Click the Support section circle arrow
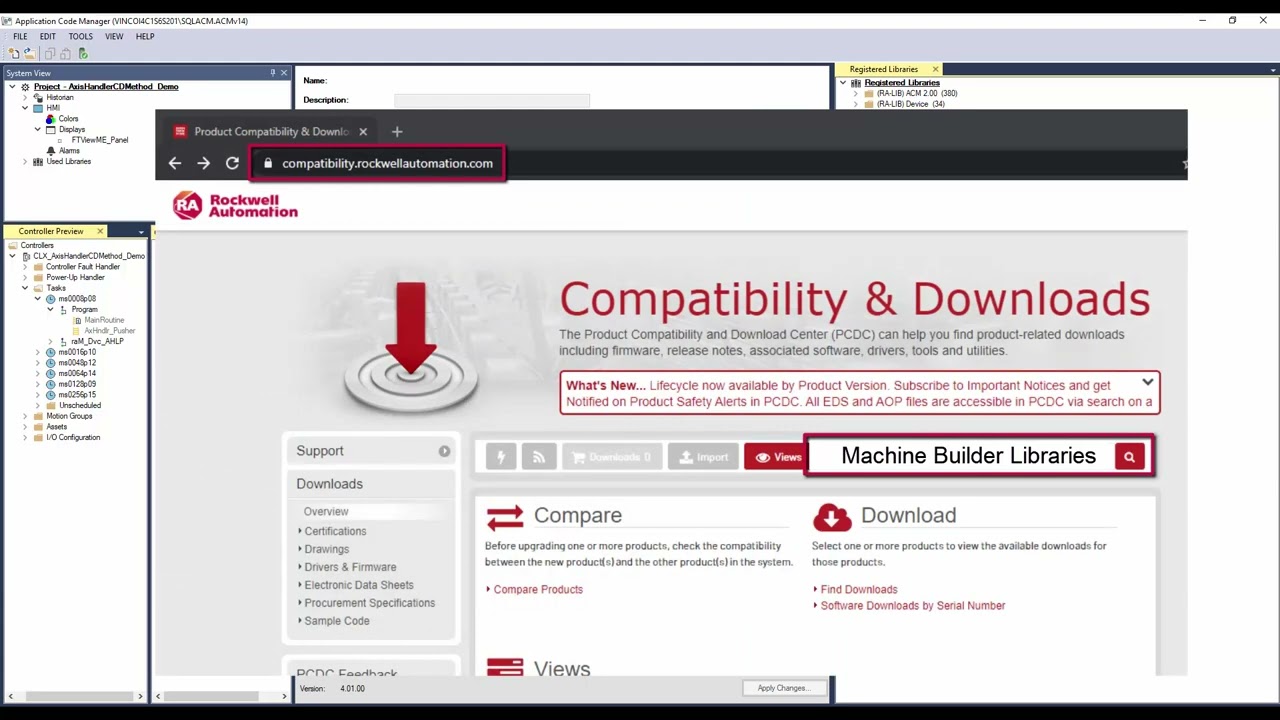The image size is (1280, 720). pyautogui.click(x=444, y=451)
